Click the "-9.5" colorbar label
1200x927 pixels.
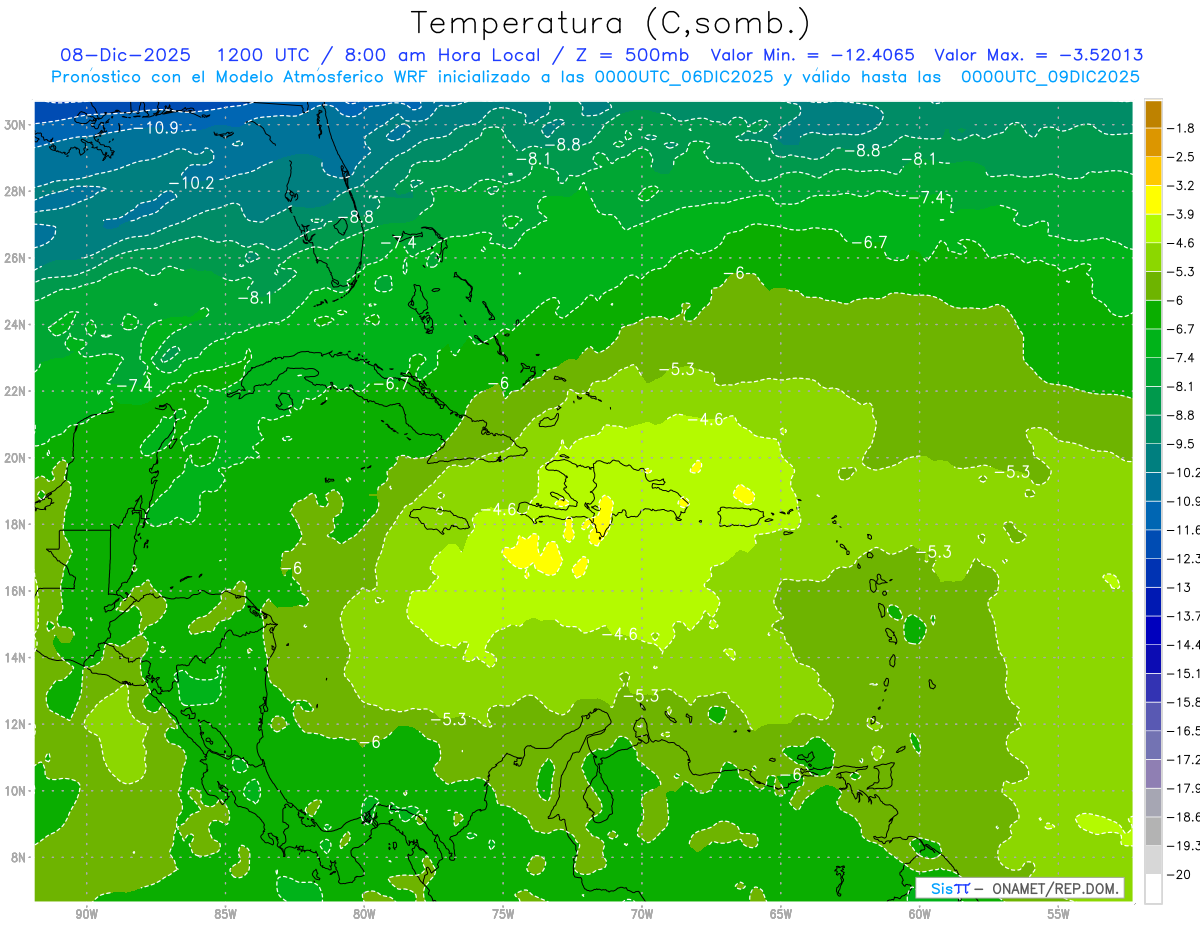pos(1182,443)
